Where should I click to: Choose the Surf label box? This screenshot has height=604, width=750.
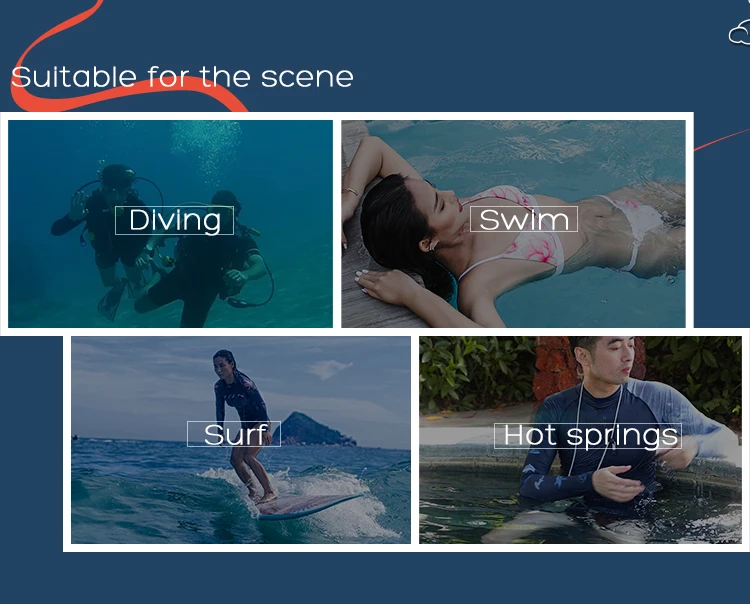234,434
